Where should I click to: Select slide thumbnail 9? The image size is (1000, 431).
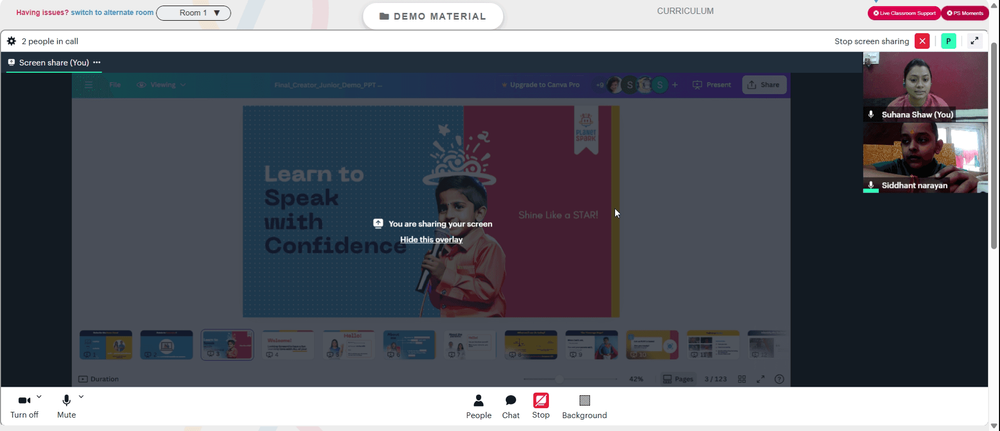coord(592,345)
